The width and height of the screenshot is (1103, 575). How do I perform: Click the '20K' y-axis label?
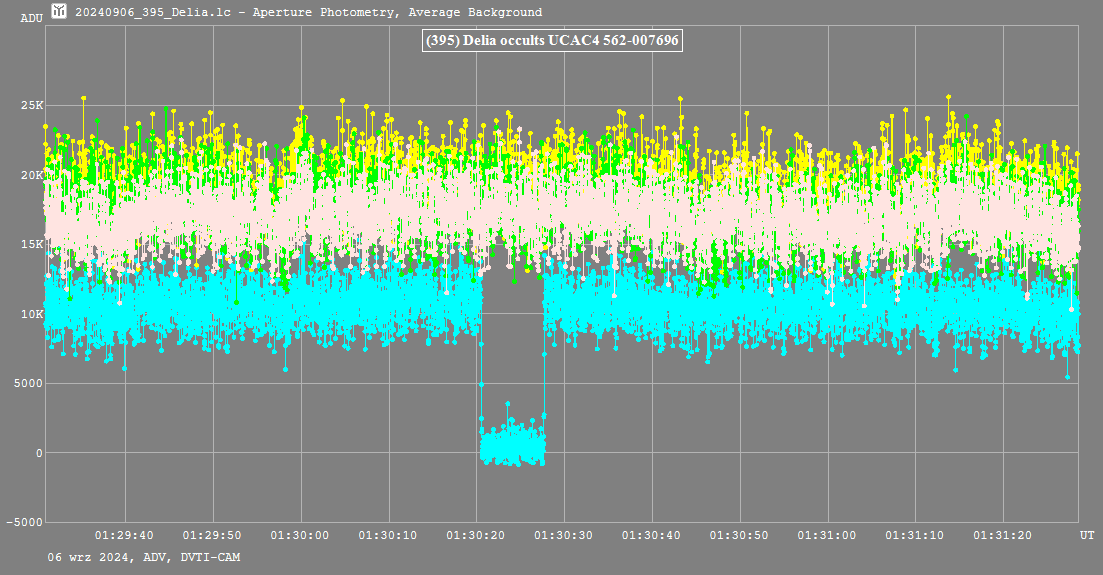(x=32, y=175)
